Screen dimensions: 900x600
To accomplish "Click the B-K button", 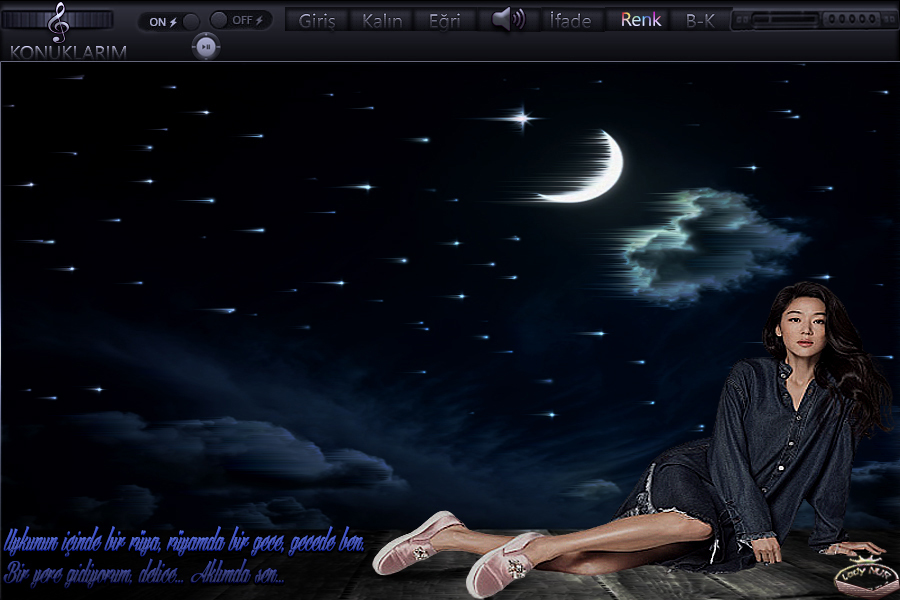I will 700,20.
